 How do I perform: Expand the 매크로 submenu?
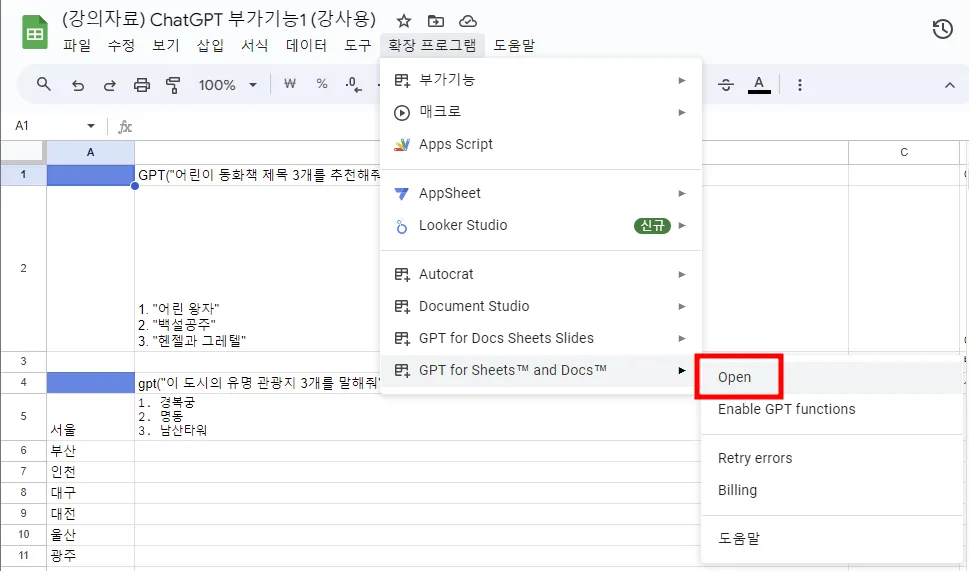coord(541,112)
